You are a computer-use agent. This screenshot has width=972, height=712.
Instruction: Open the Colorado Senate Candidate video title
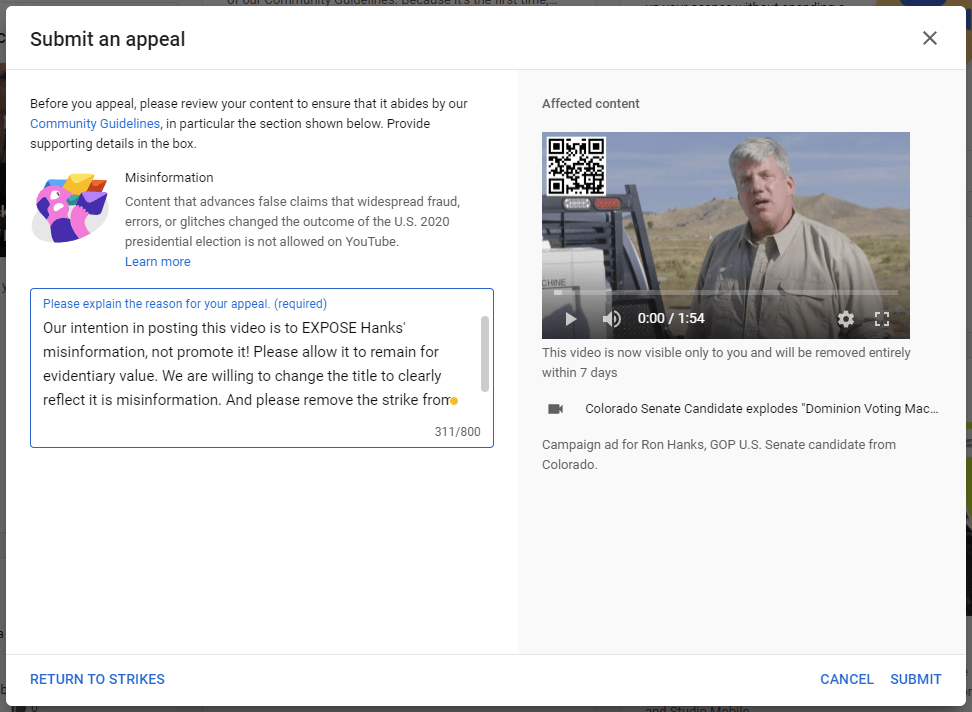coord(761,409)
